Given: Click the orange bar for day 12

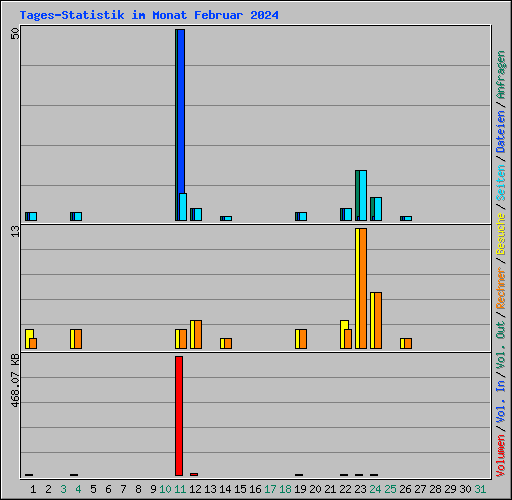Looking at the screenshot, I should click(198, 334).
